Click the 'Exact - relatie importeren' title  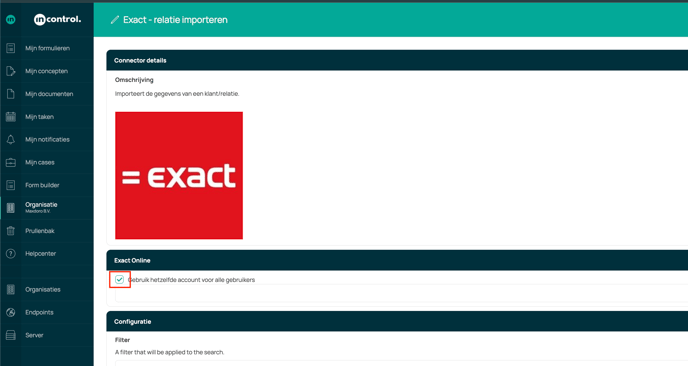click(176, 20)
